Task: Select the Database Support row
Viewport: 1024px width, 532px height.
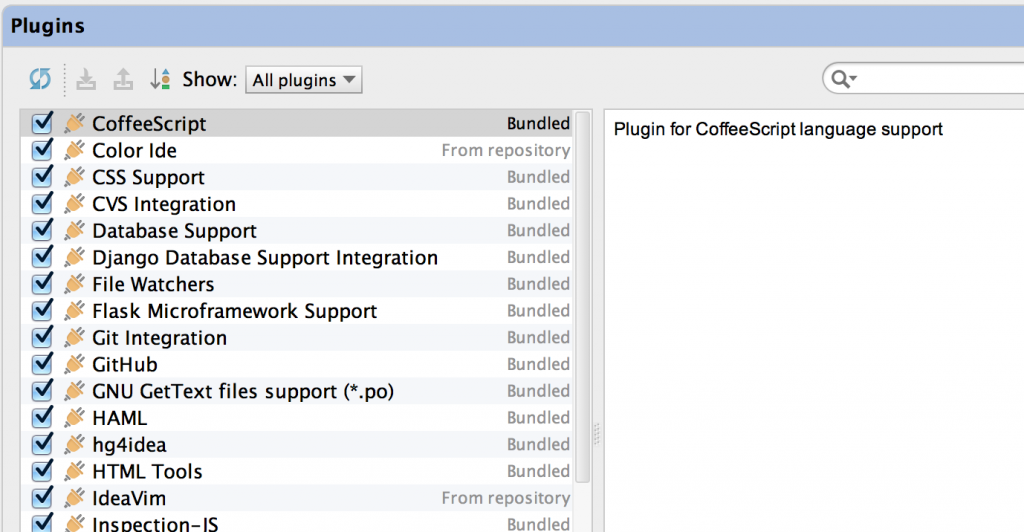Action: pos(296,230)
